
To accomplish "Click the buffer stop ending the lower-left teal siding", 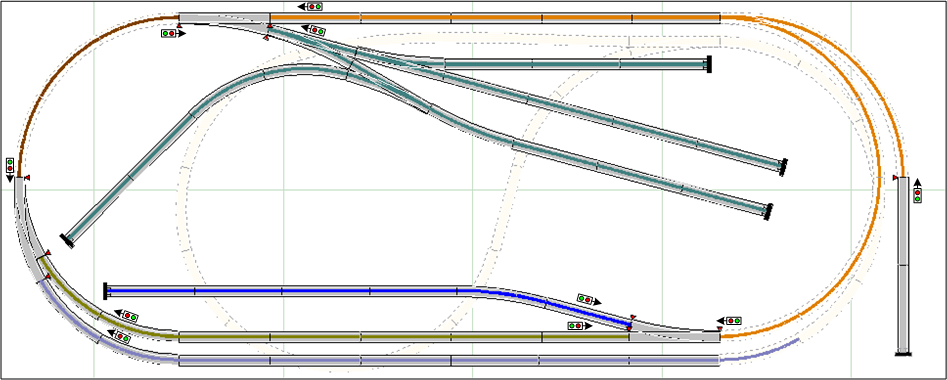I will pos(67,240).
